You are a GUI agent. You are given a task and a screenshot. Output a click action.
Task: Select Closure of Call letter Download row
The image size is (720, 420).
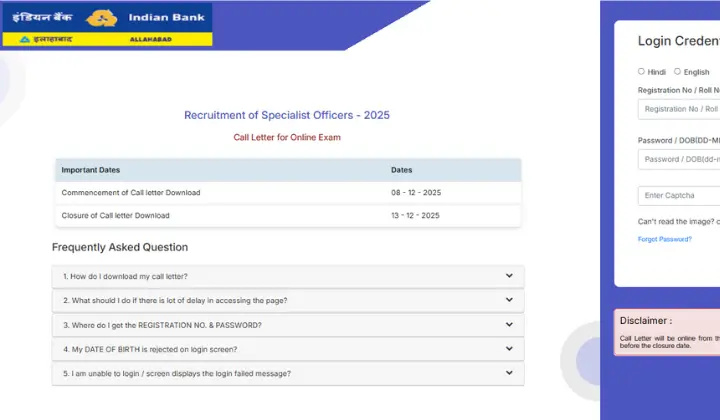(288, 215)
